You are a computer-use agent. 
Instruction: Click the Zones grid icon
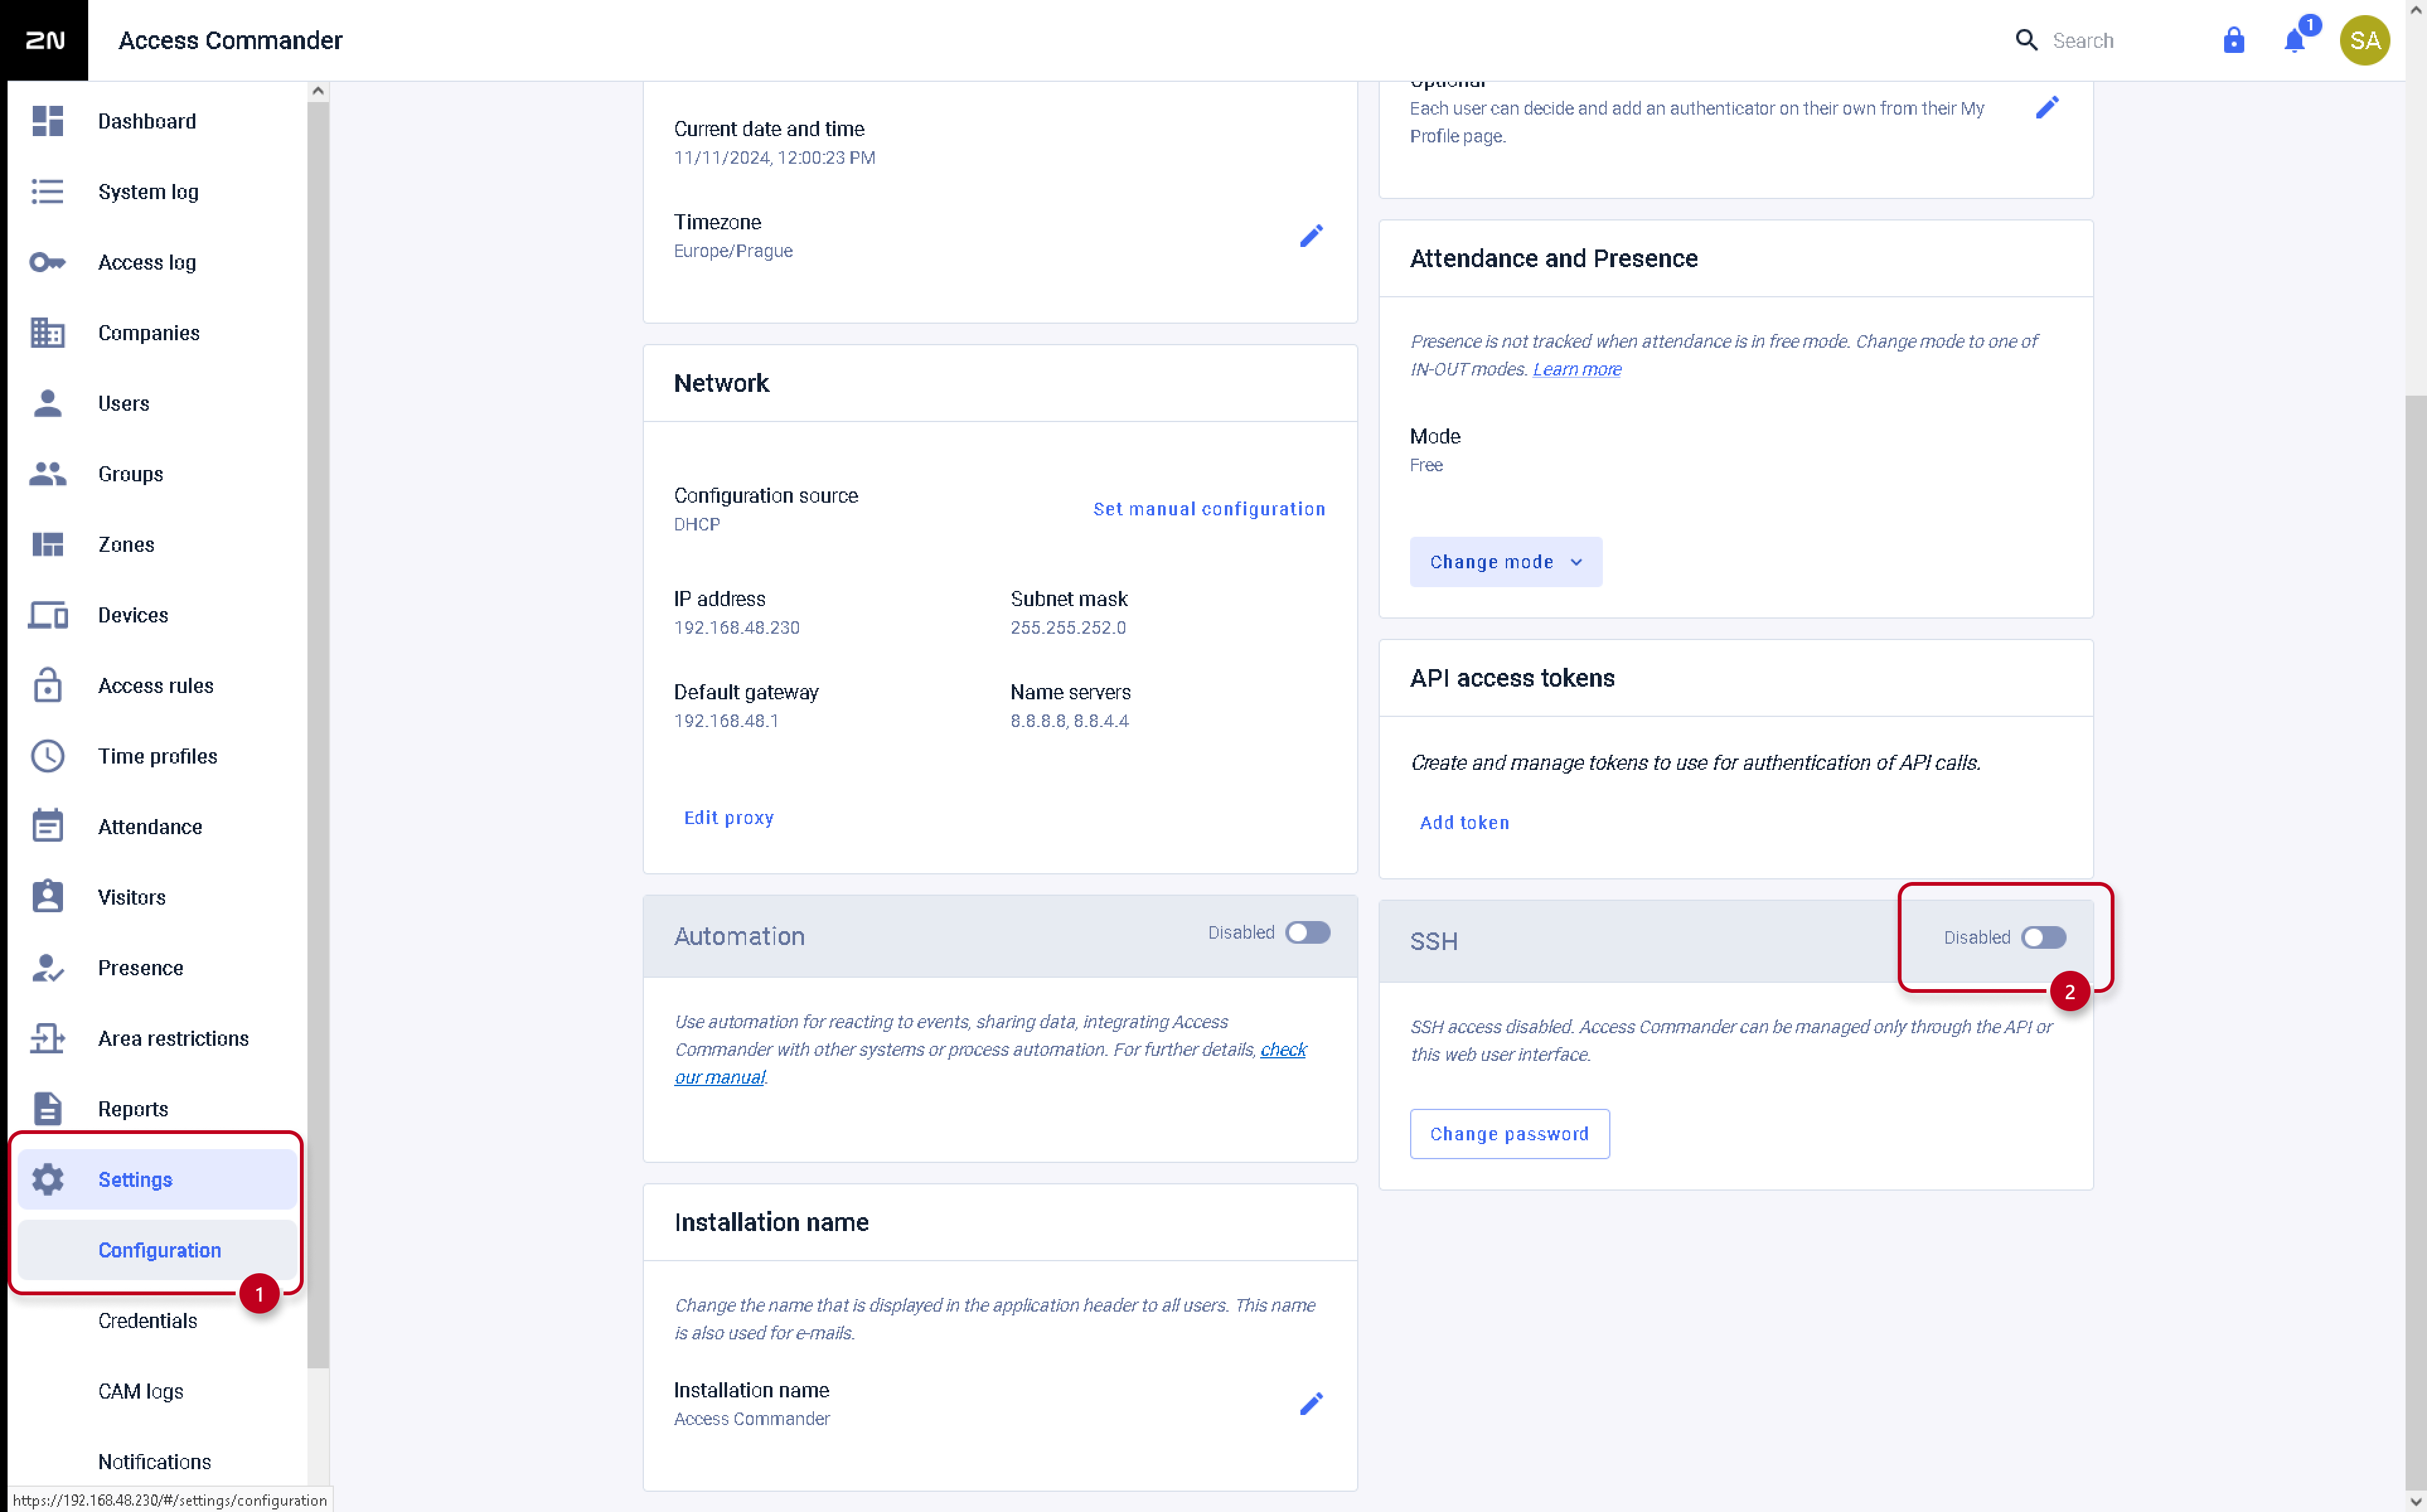(x=47, y=544)
